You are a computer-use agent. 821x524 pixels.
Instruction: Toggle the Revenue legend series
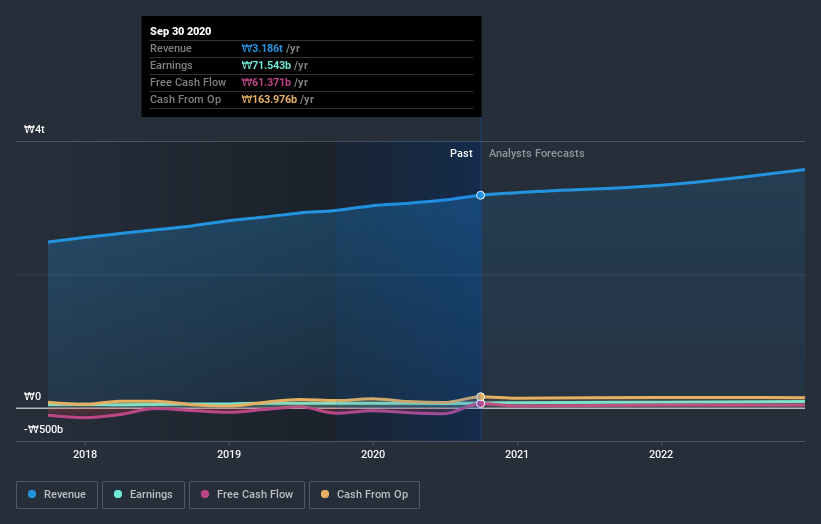57,495
